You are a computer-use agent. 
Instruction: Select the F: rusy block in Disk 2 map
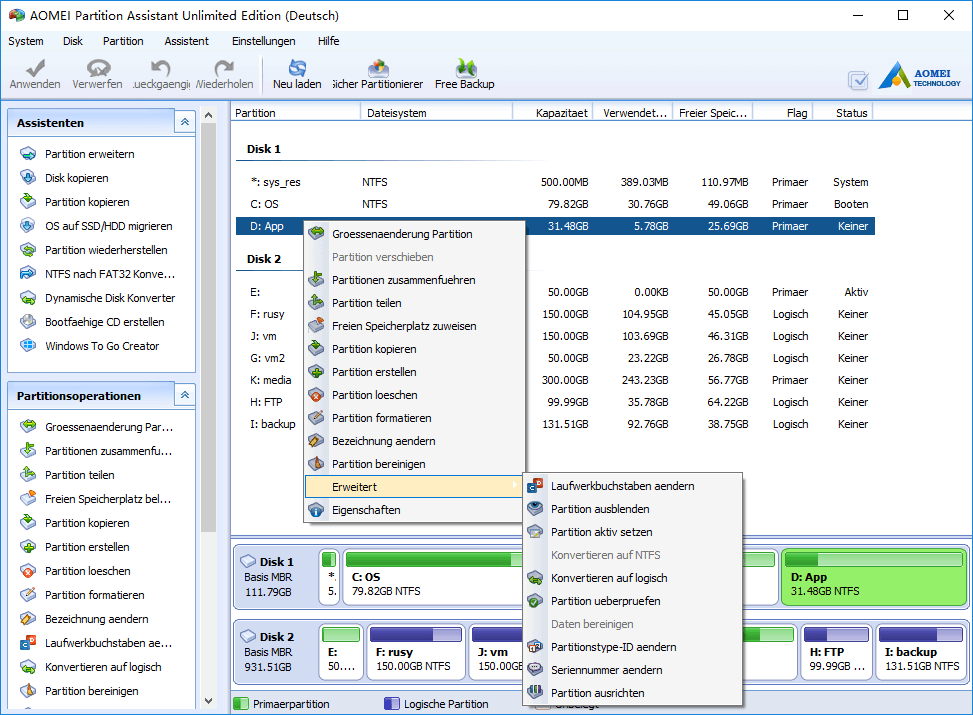[x=416, y=652]
